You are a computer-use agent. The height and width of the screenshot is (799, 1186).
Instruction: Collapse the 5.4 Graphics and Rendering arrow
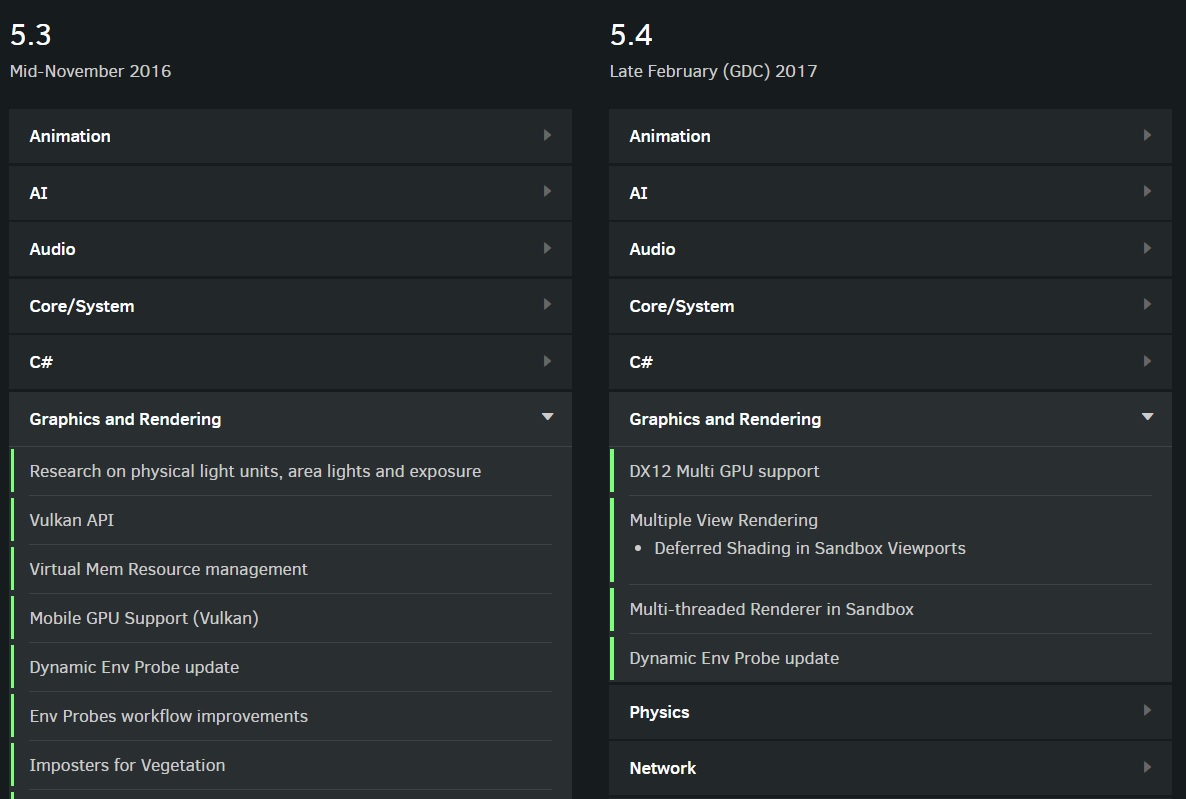click(x=1147, y=417)
